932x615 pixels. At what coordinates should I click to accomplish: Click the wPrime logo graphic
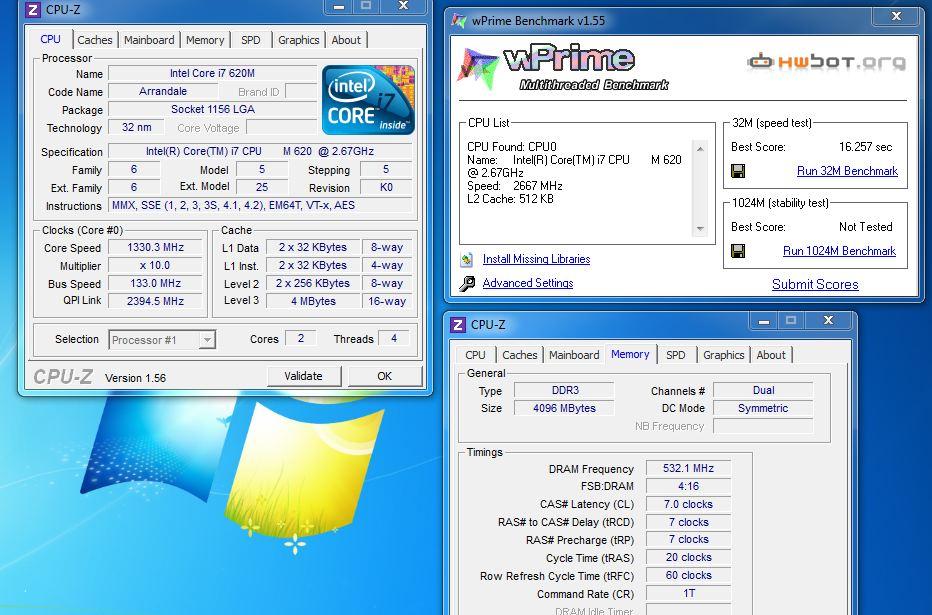(x=562, y=68)
